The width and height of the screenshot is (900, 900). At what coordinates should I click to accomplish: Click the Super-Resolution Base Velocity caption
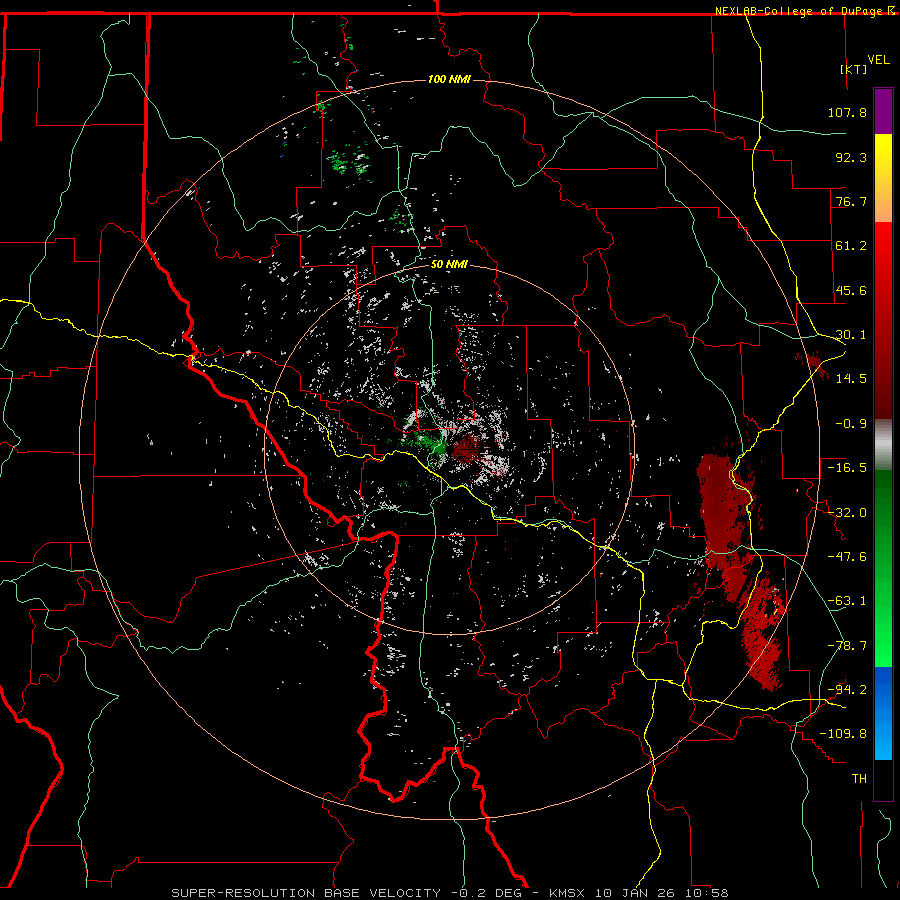(450, 893)
